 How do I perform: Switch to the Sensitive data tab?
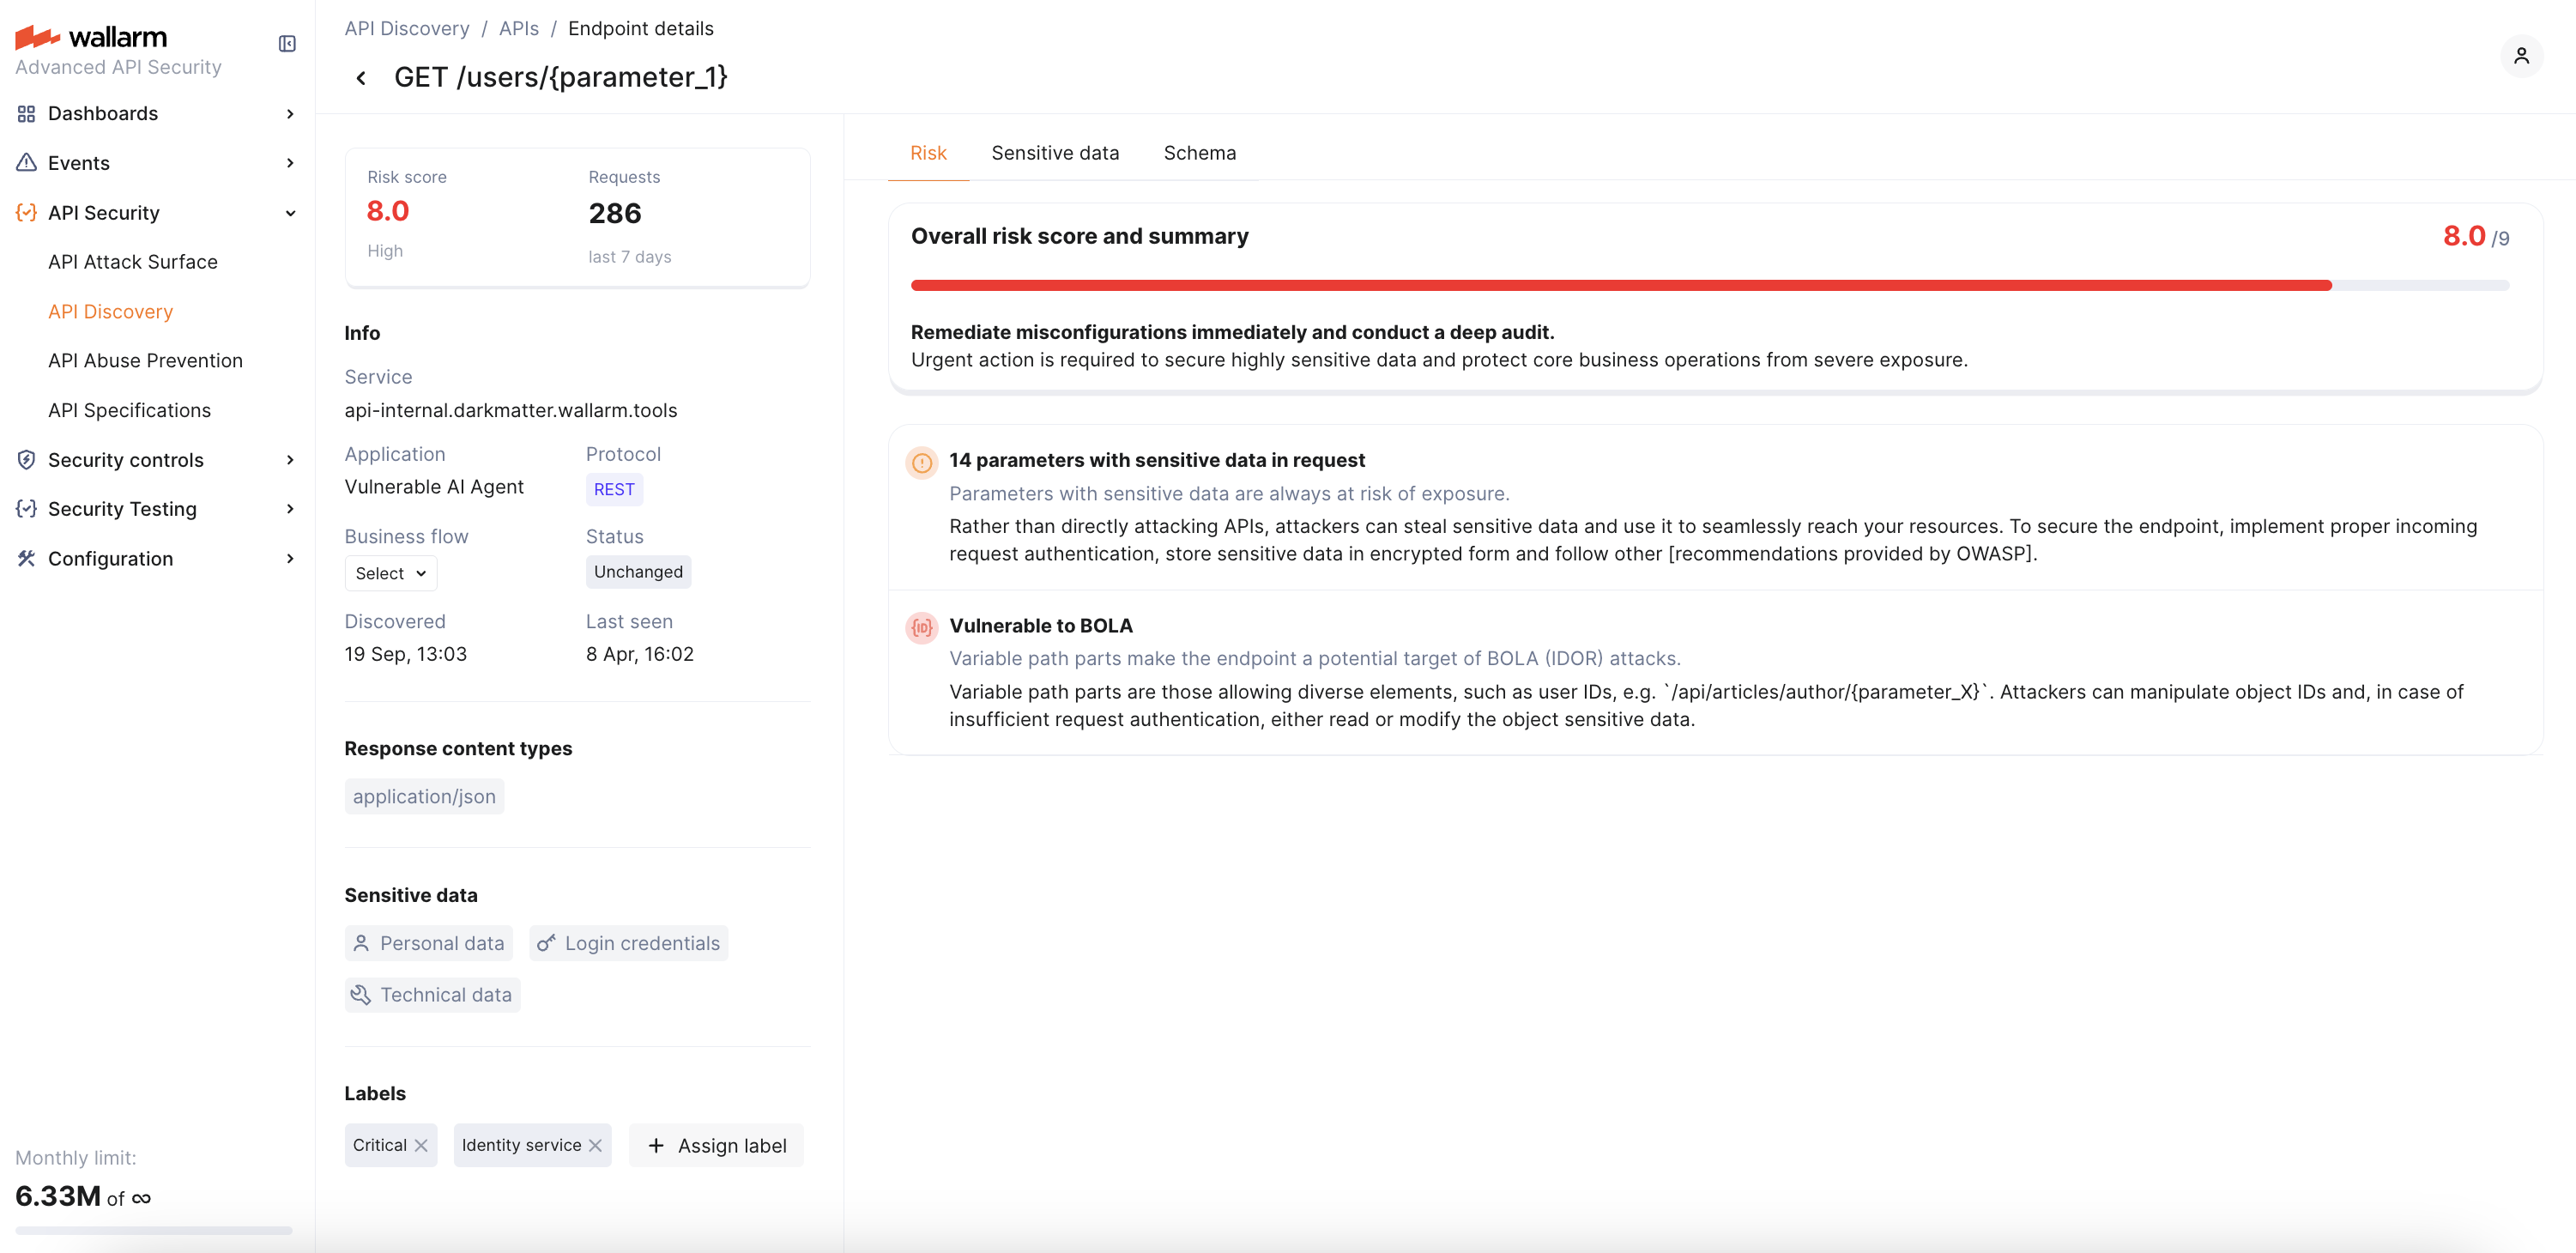1055,152
